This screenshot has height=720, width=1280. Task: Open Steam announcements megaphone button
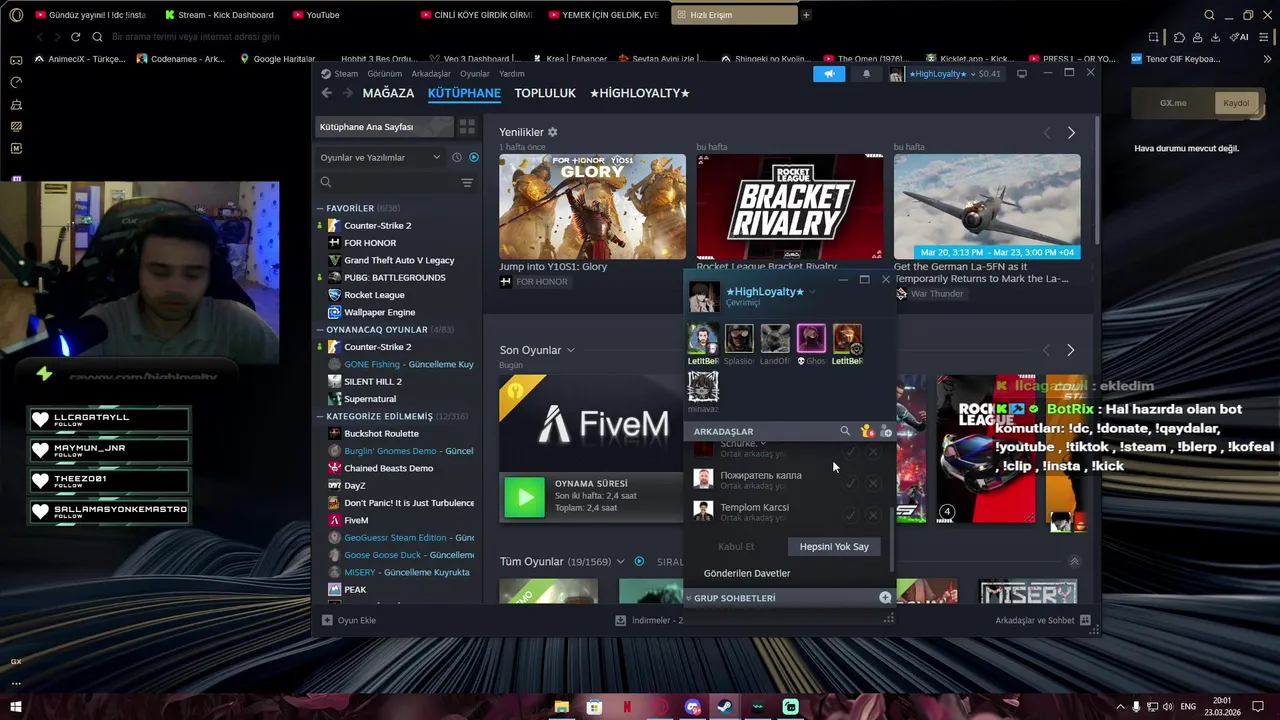829,74
